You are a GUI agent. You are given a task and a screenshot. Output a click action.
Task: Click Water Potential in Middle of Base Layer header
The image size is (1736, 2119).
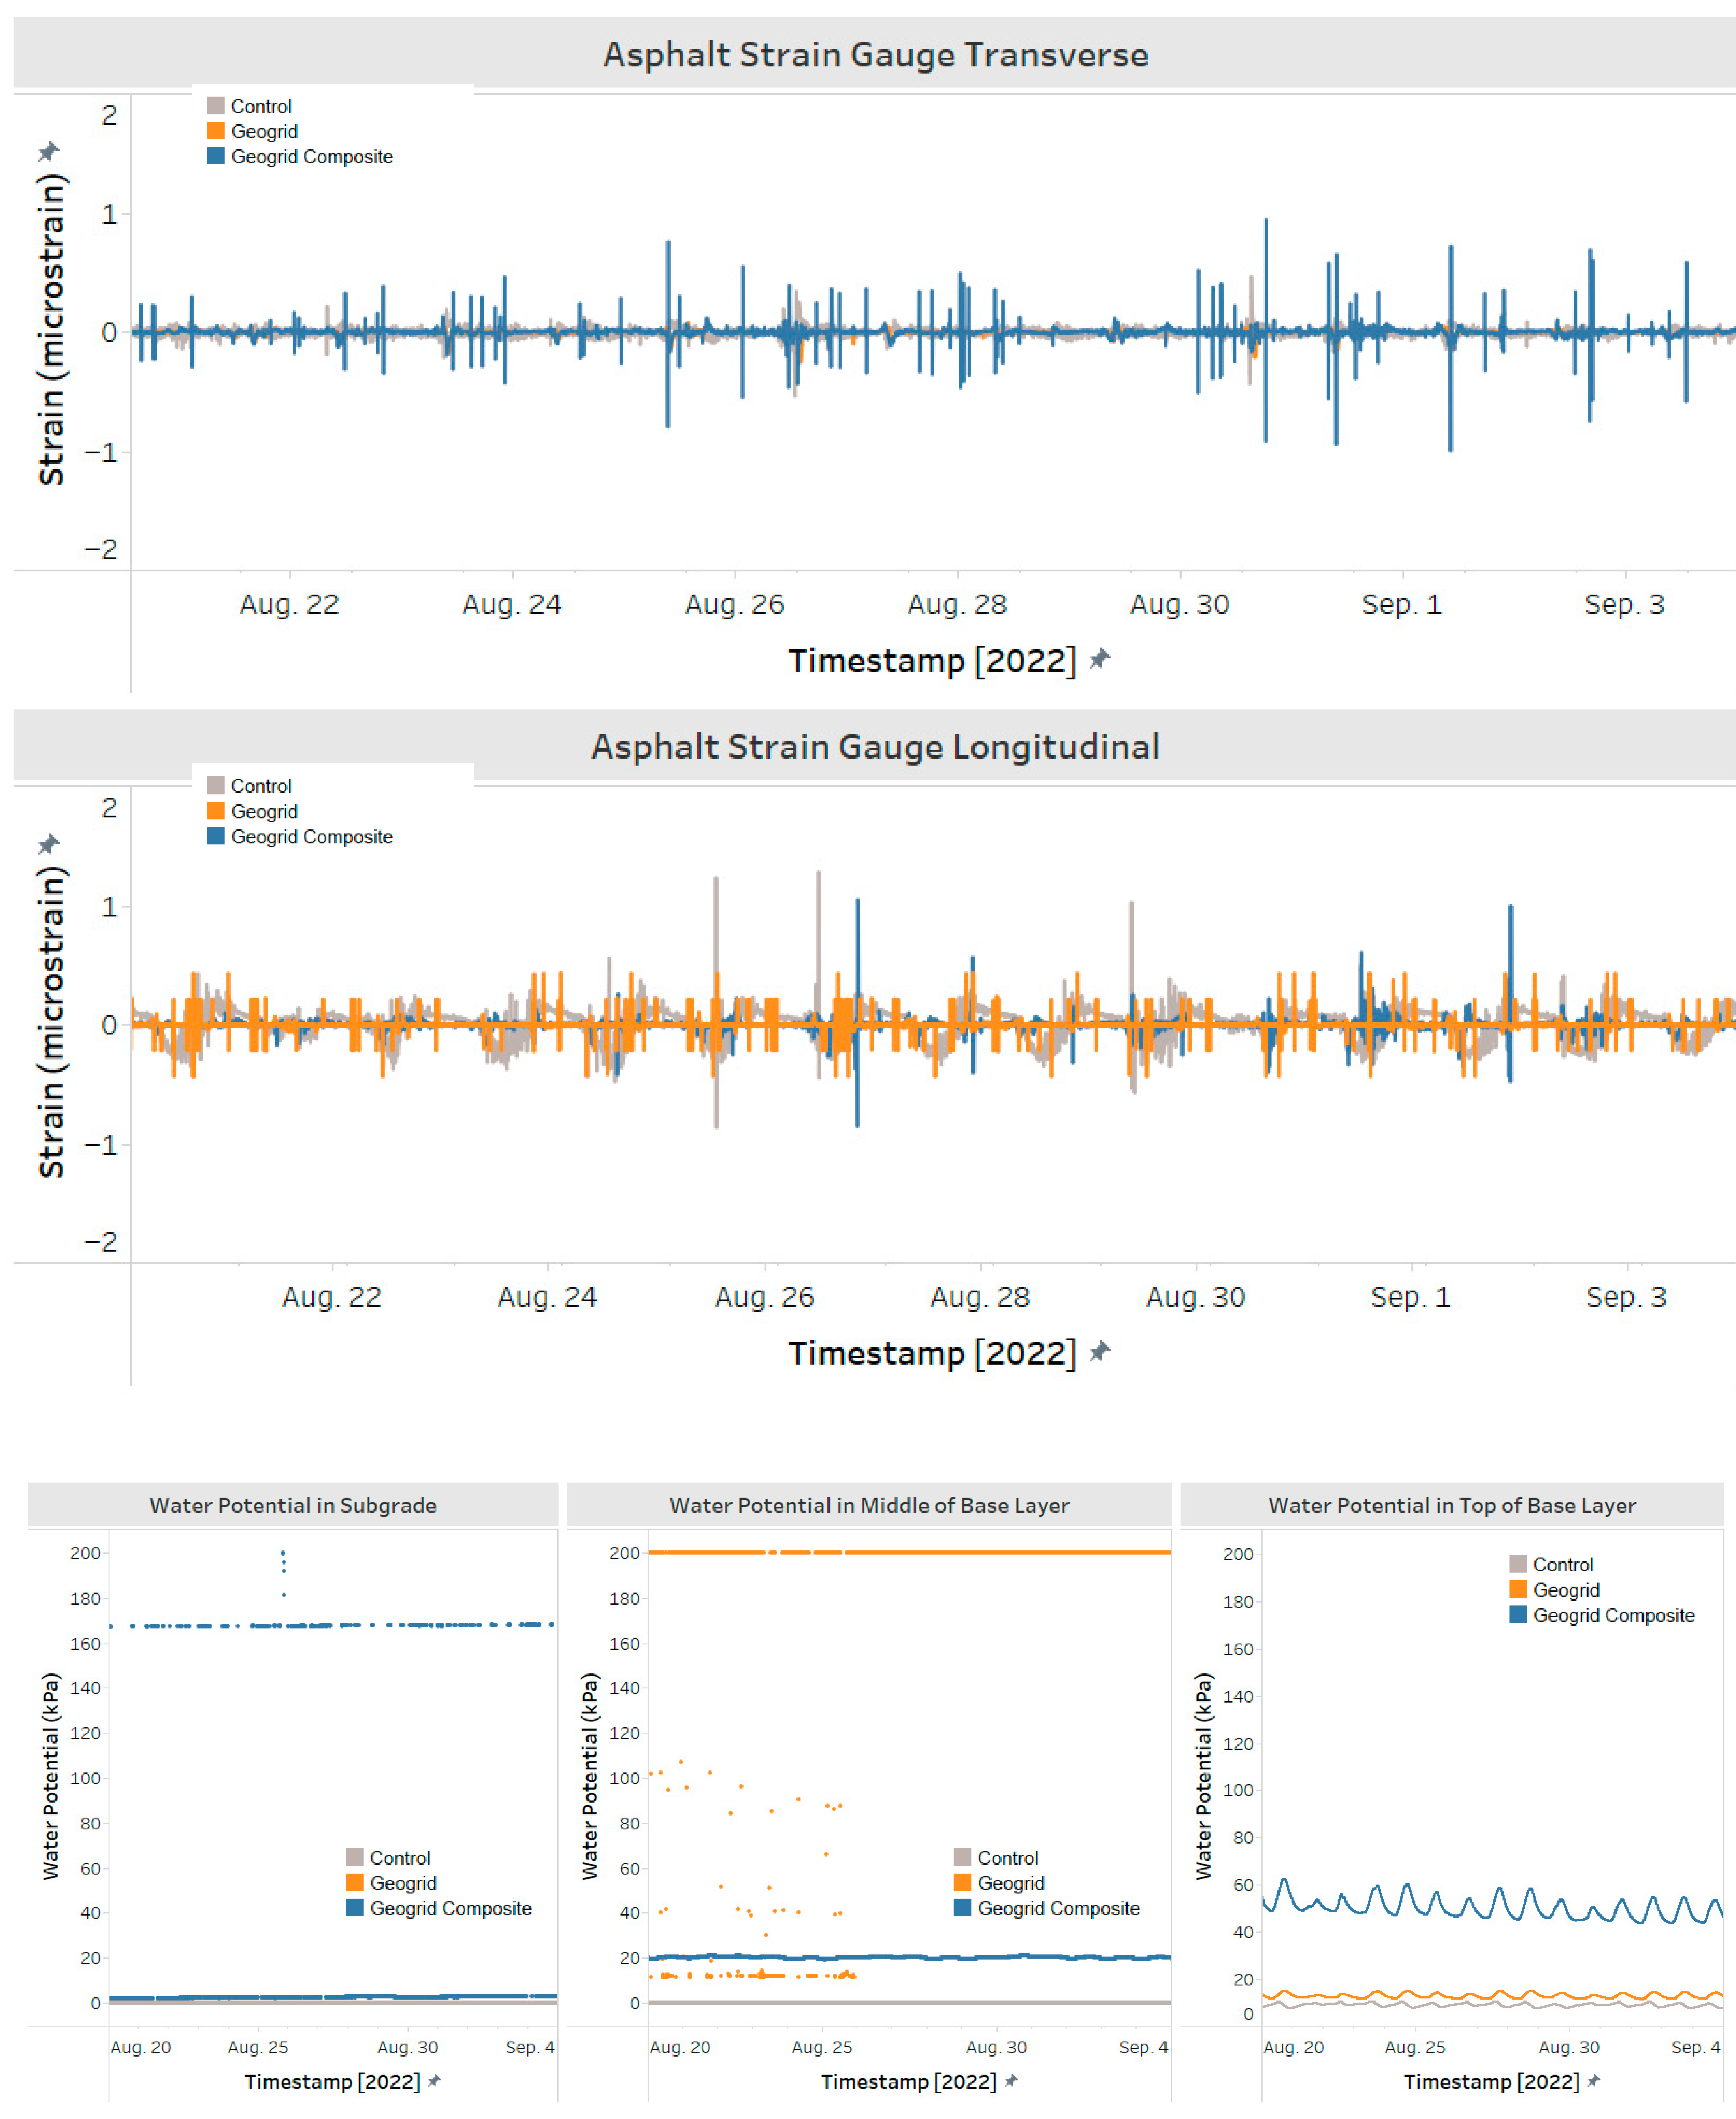pos(869,1505)
